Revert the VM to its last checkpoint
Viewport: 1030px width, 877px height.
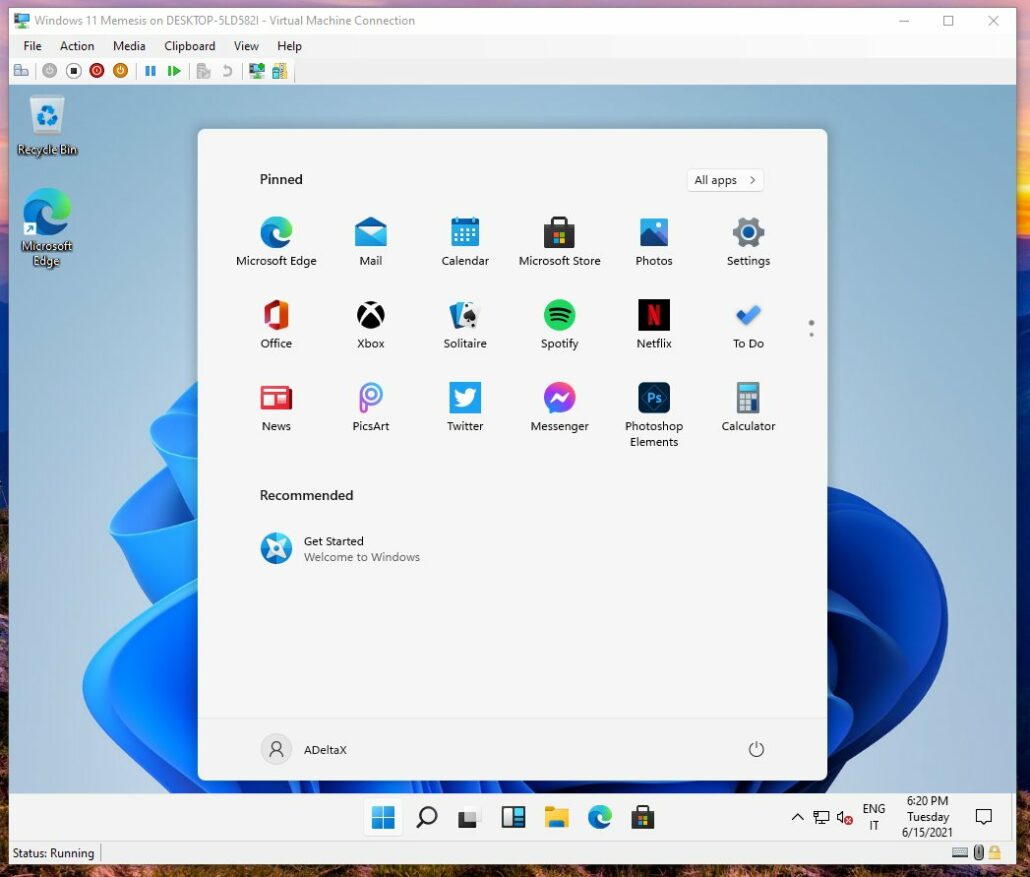pos(225,70)
